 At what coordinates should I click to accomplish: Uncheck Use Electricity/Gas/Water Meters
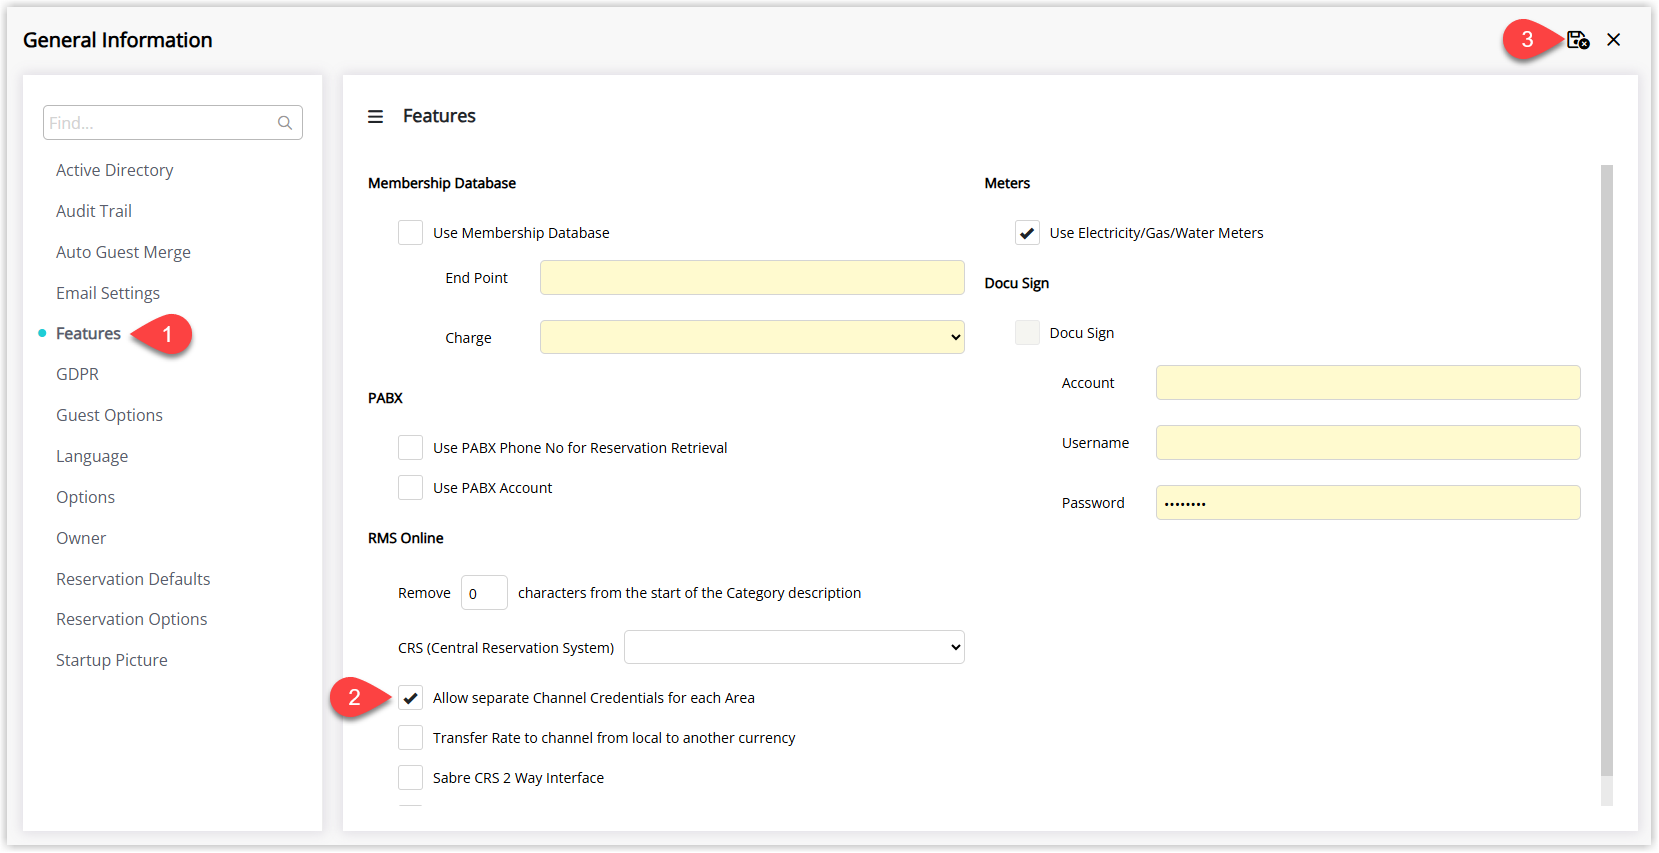point(1027,233)
